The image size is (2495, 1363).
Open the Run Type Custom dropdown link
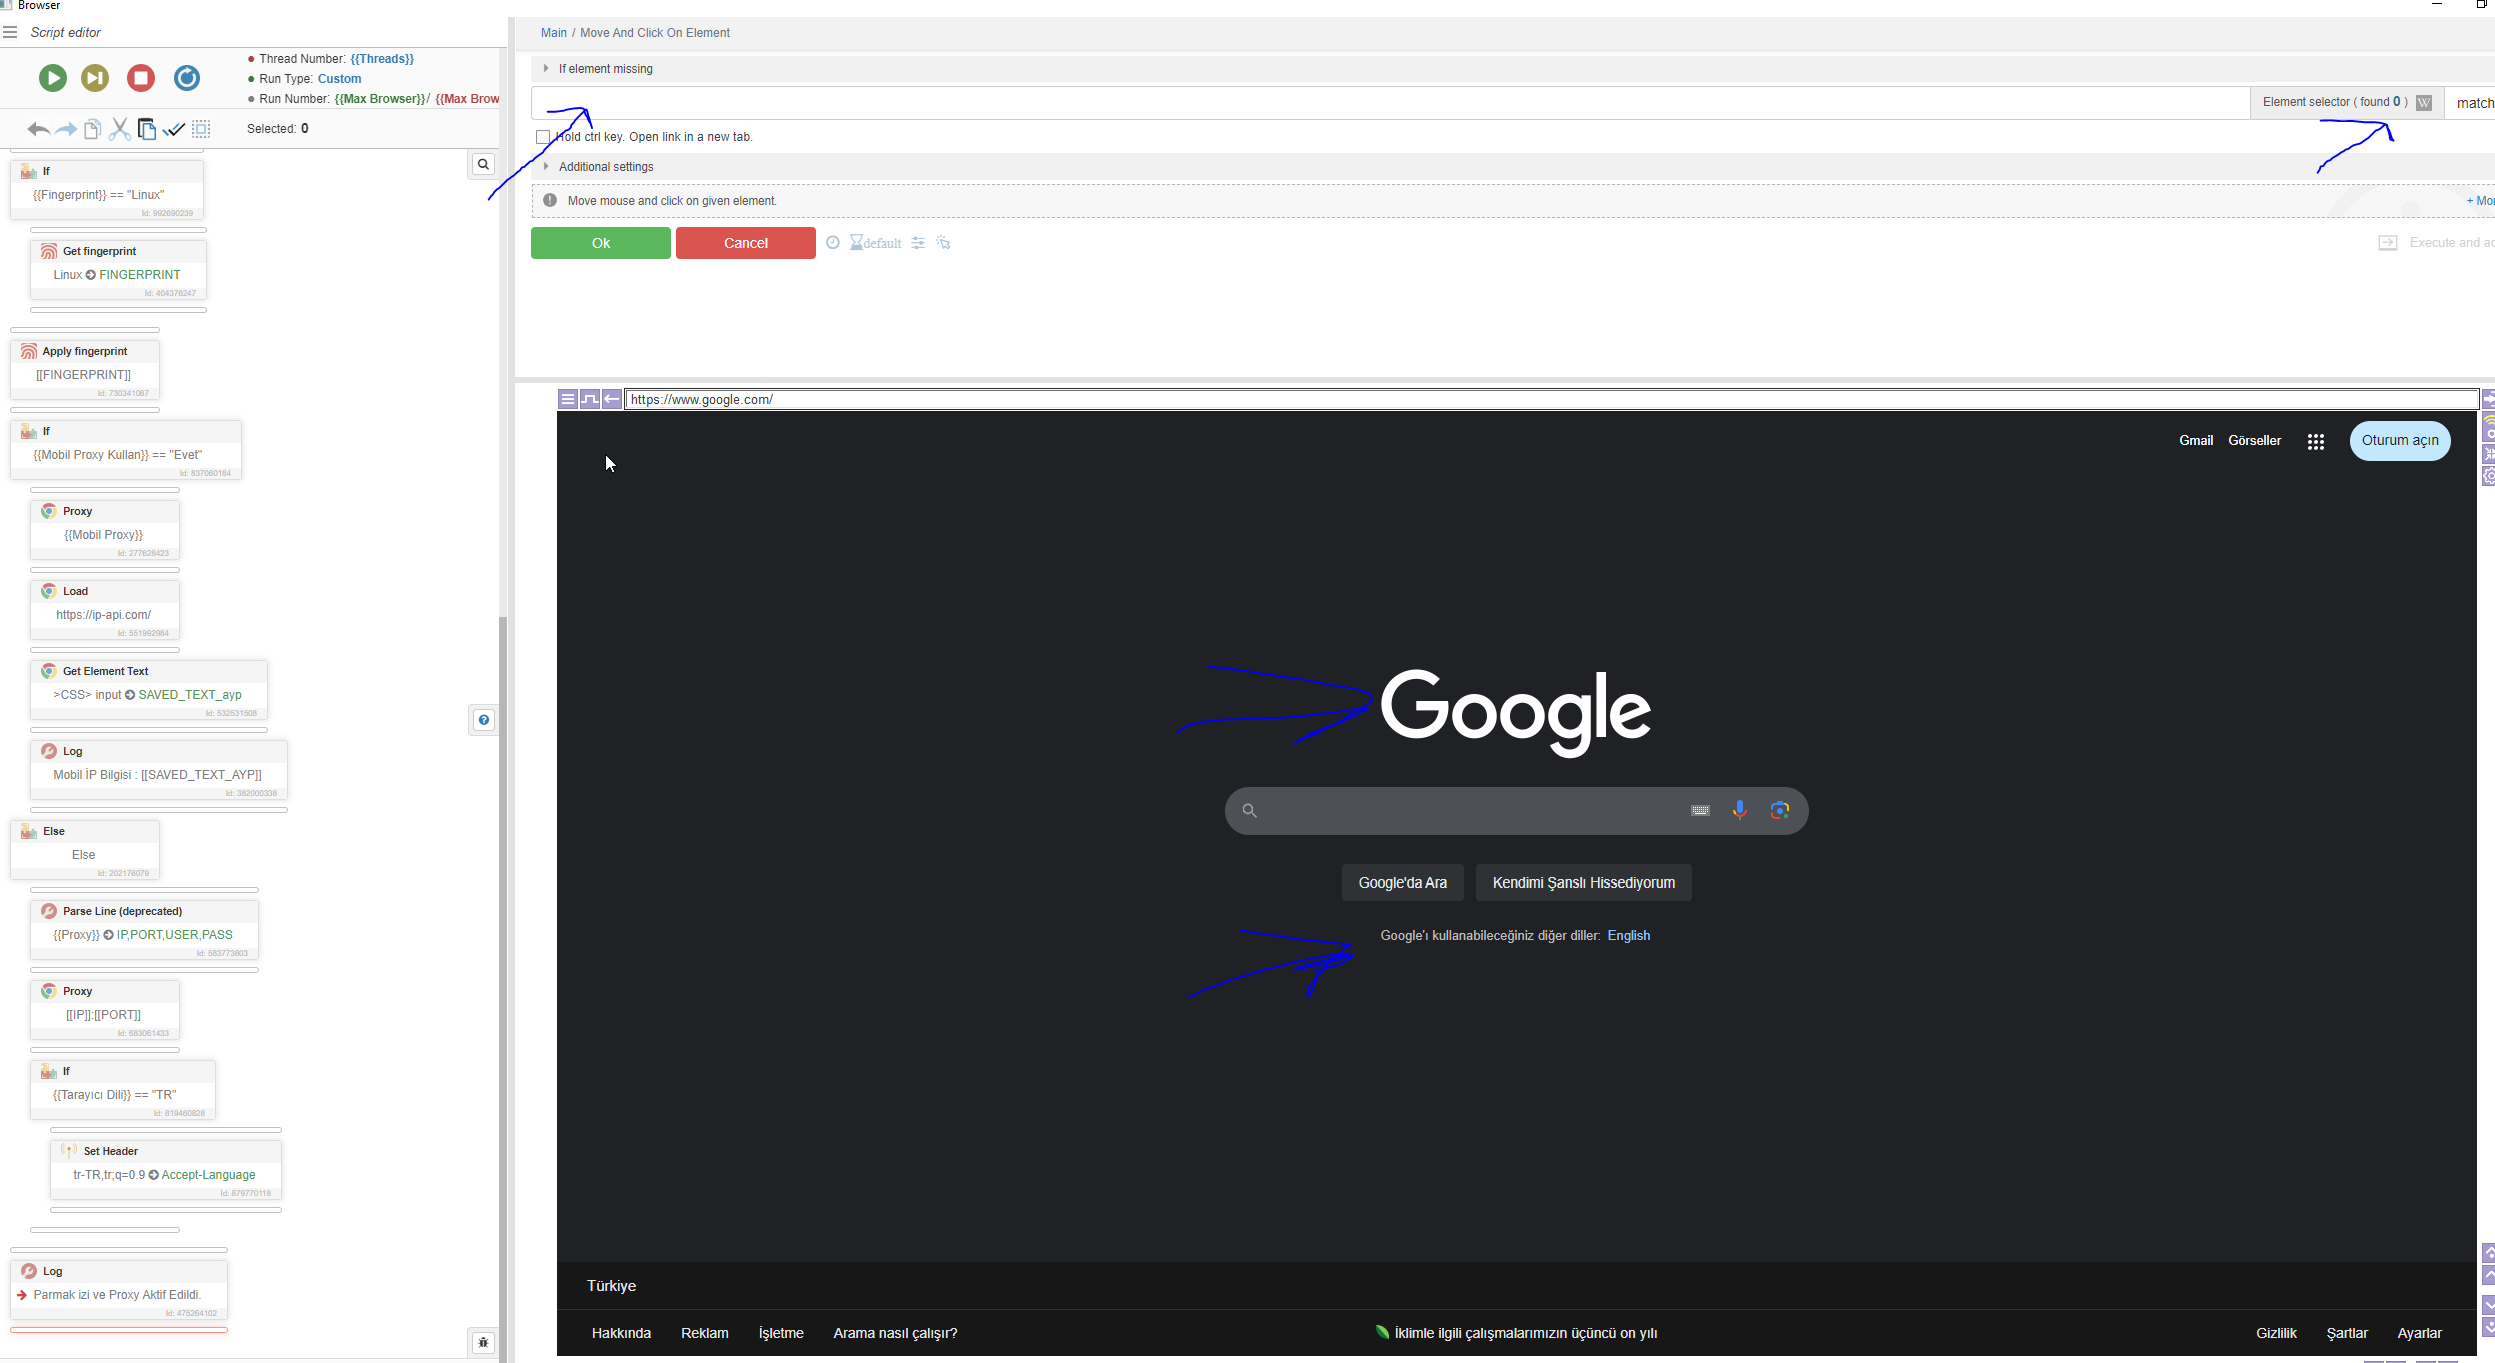pos(339,79)
